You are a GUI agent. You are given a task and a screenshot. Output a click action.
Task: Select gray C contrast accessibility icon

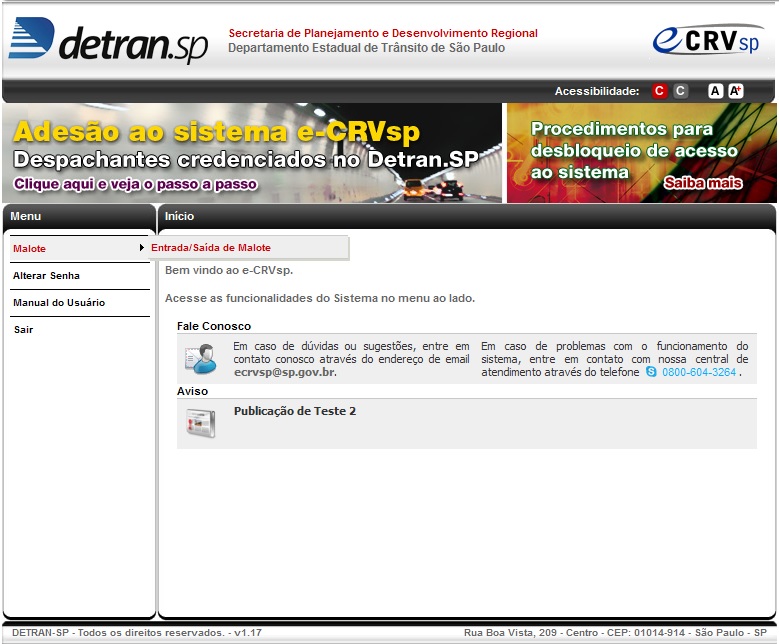point(680,91)
